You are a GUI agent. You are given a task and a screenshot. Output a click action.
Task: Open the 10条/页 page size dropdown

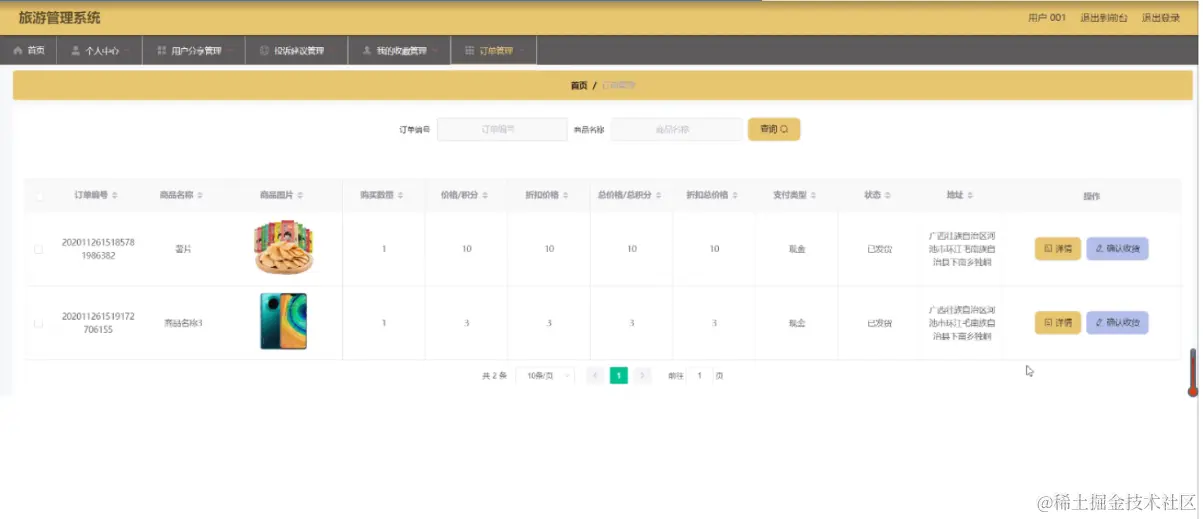[546, 376]
